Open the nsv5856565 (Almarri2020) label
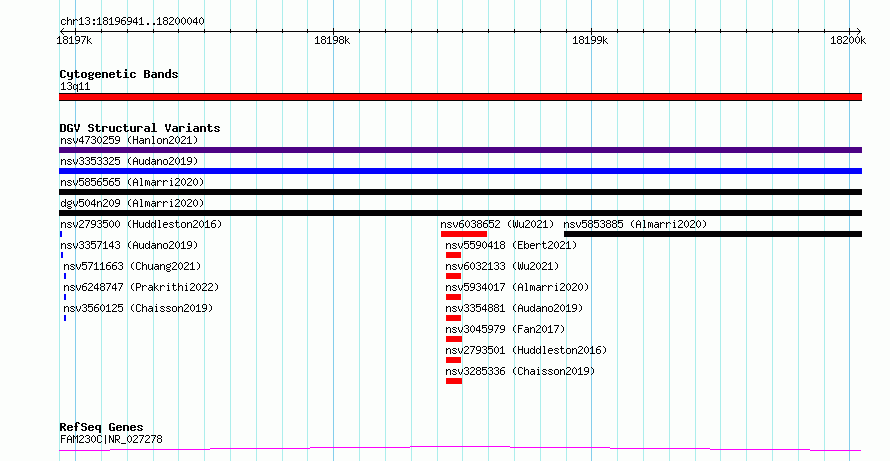Image resolution: width=890 pixels, height=461 pixels. tap(132, 182)
